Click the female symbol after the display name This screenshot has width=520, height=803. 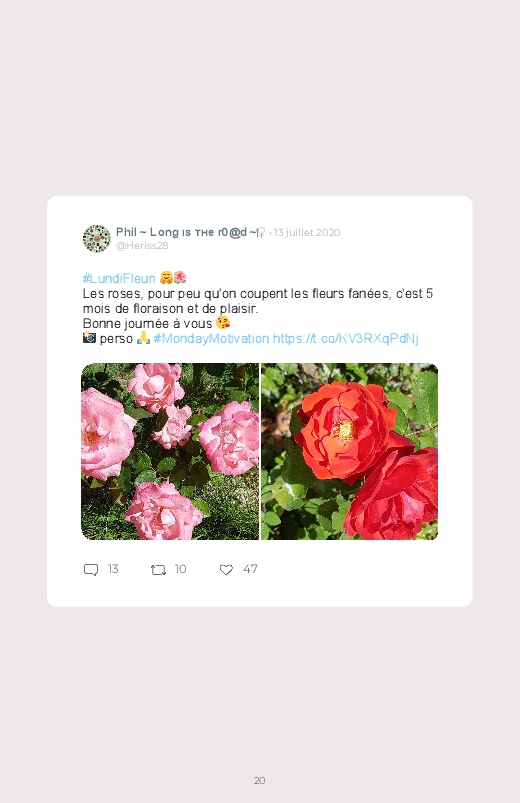261,233
